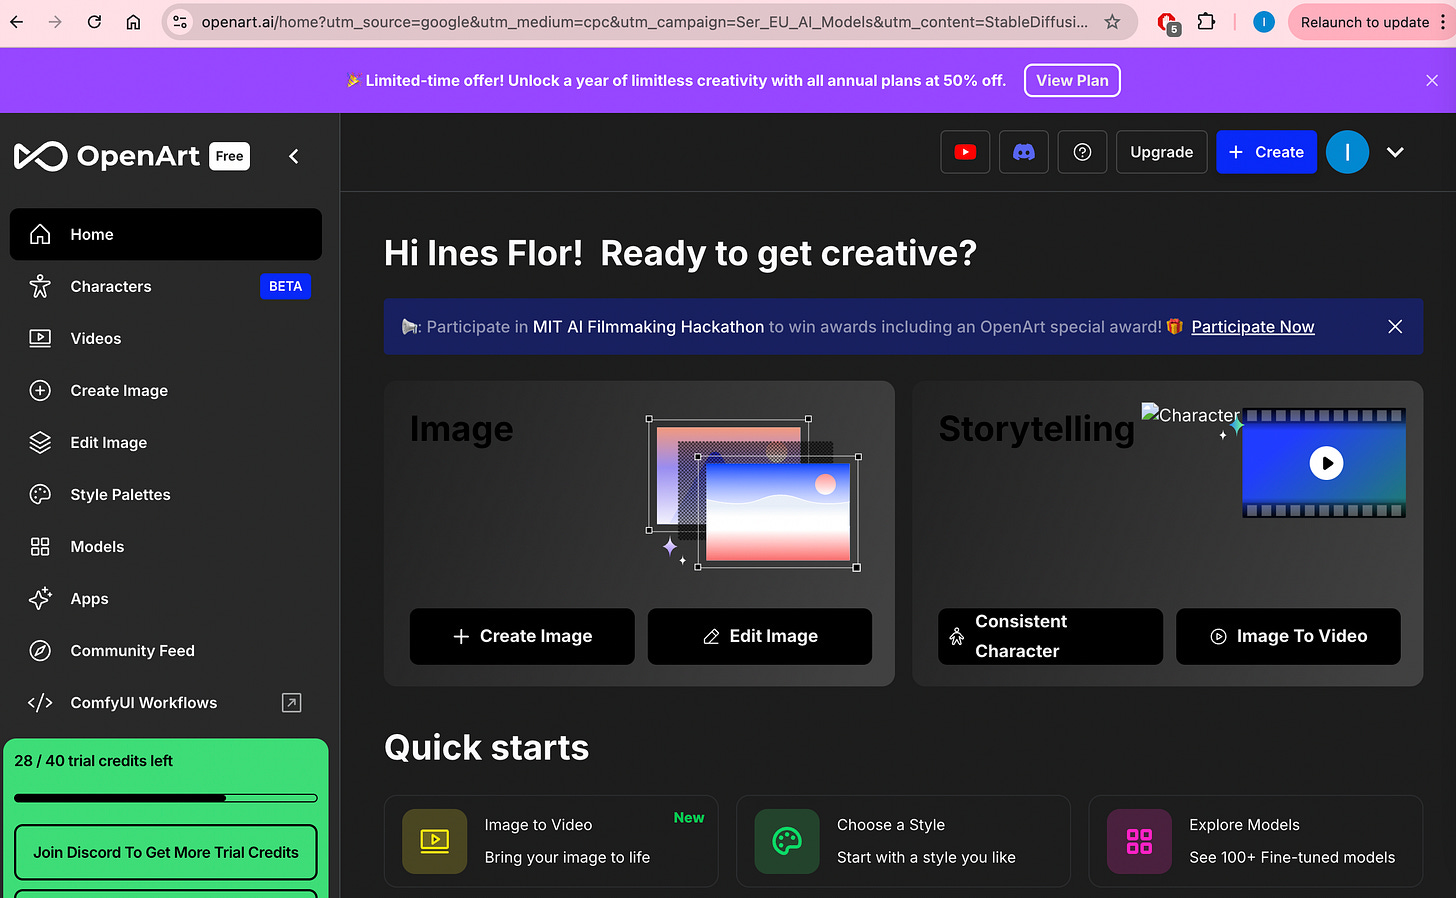The height and width of the screenshot is (898, 1456).
Task: Open Community Feed in the sidebar
Action: coord(166,650)
